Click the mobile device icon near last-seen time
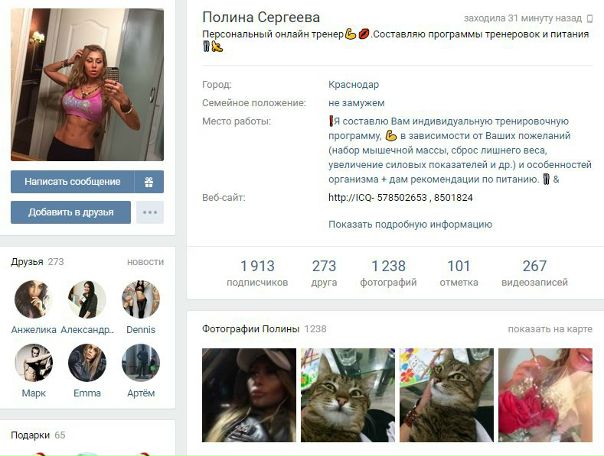Image resolution: width=604 pixels, height=456 pixels. [589, 18]
